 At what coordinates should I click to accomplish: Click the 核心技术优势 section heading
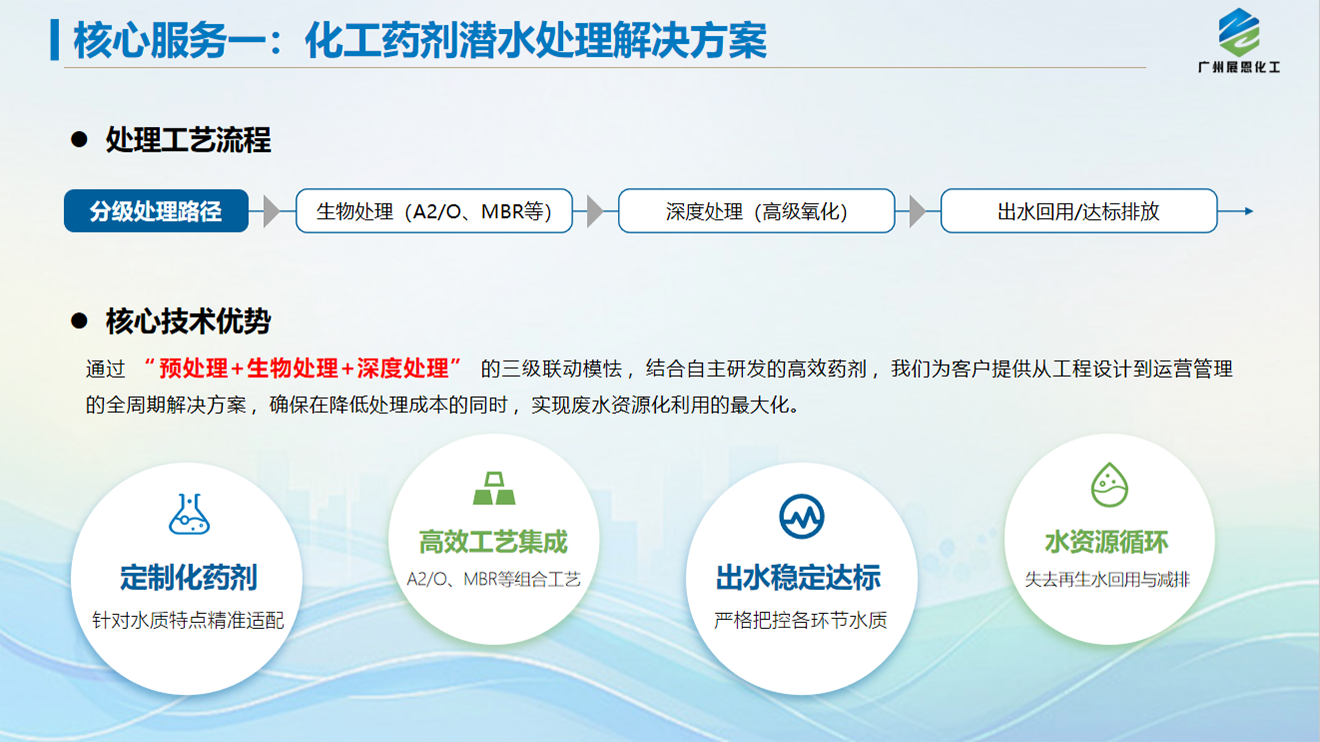pos(188,322)
